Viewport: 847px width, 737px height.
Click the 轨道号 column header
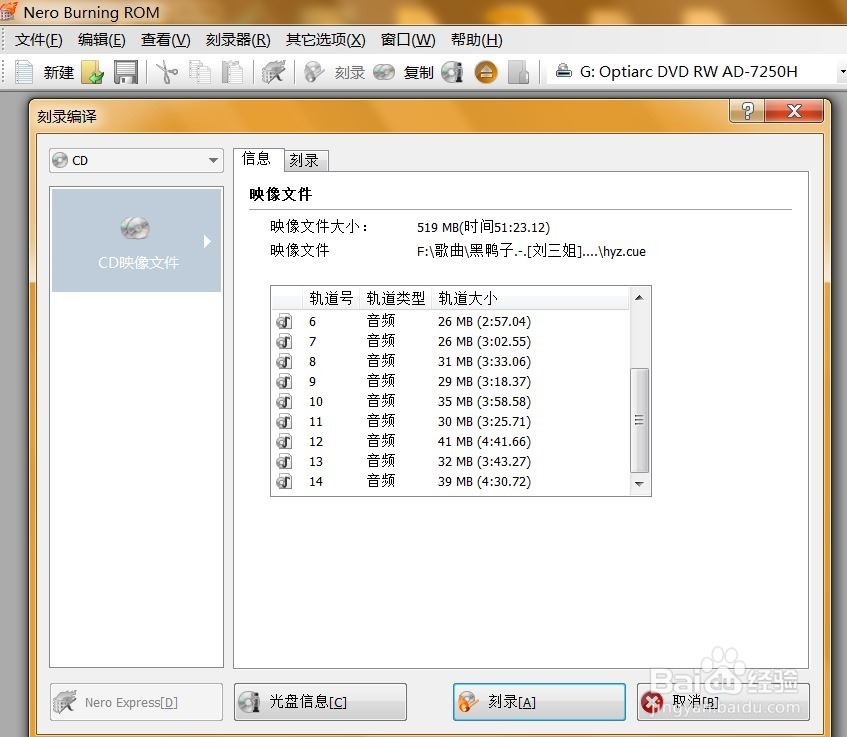click(331, 298)
